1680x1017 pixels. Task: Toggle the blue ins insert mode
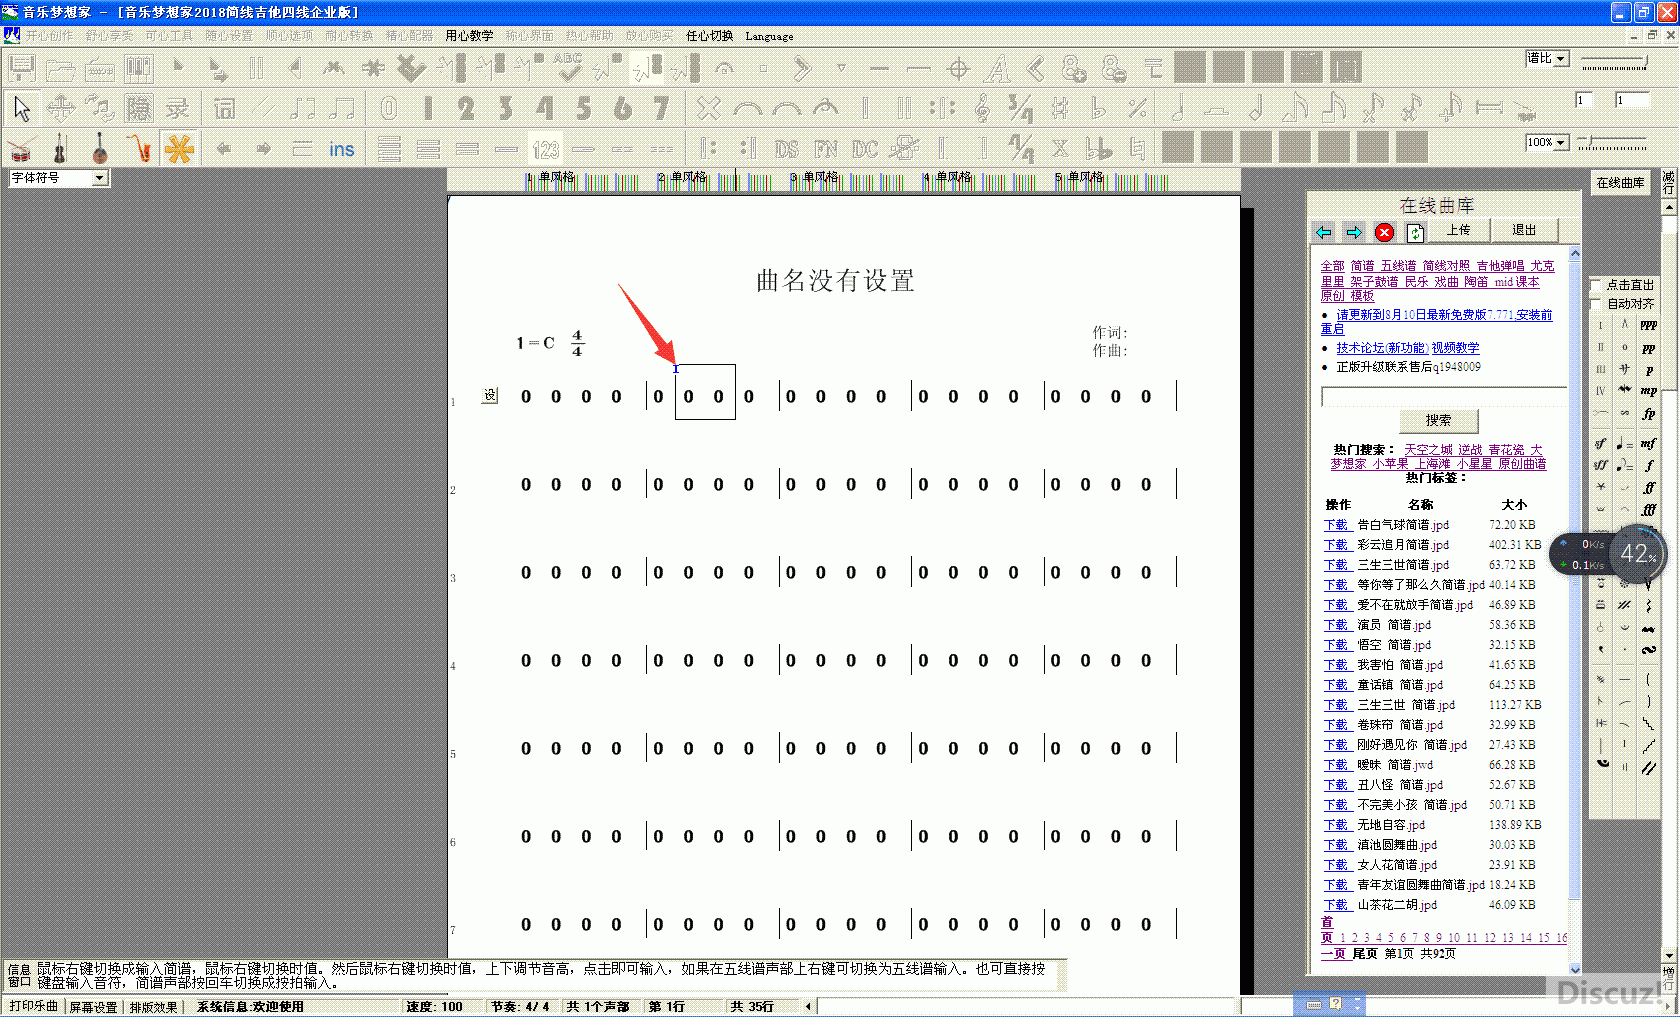point(342,149)
